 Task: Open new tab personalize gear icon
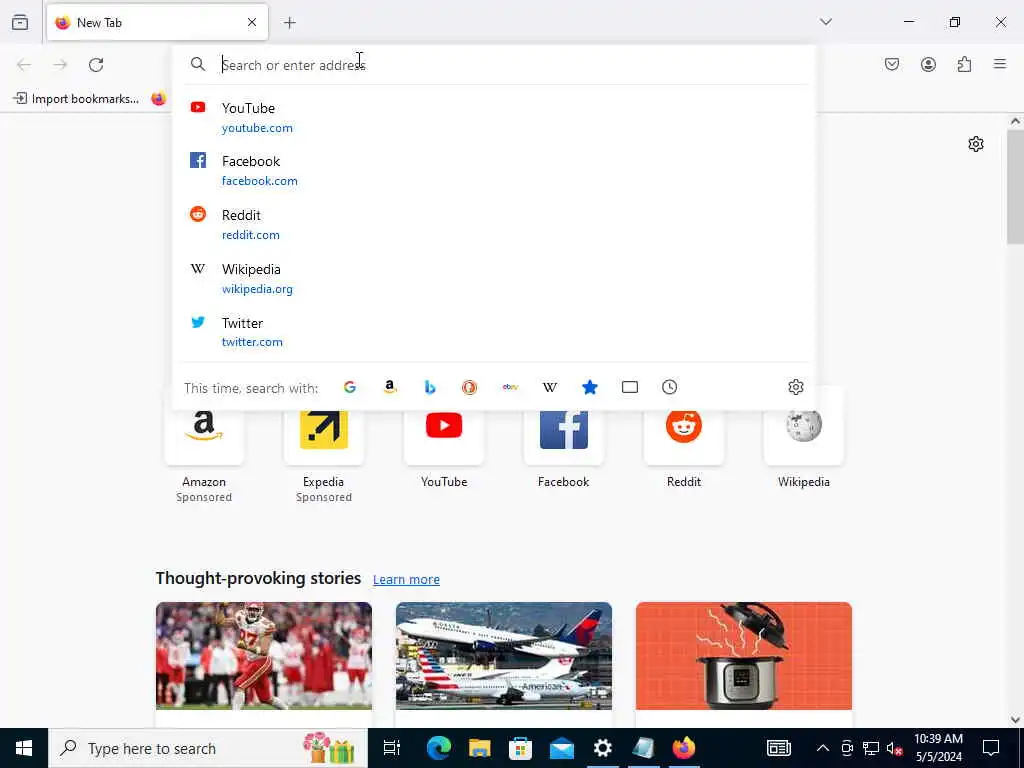(976, 144)
